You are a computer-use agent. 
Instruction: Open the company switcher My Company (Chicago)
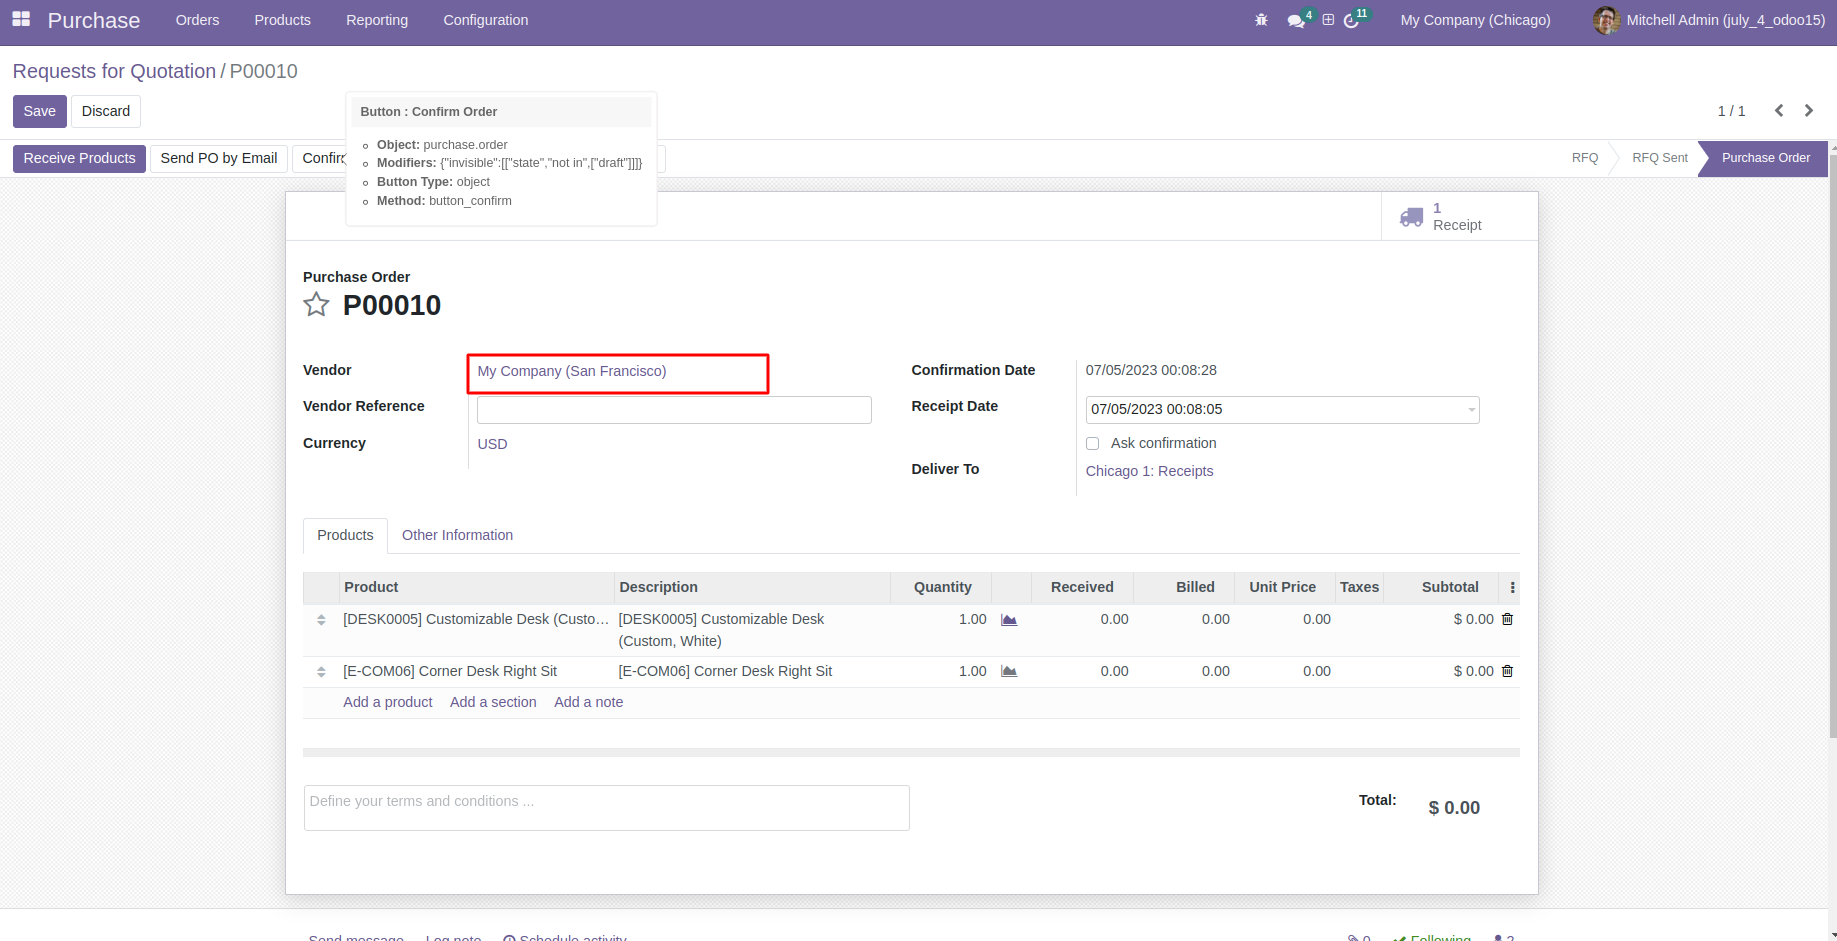1475,20
